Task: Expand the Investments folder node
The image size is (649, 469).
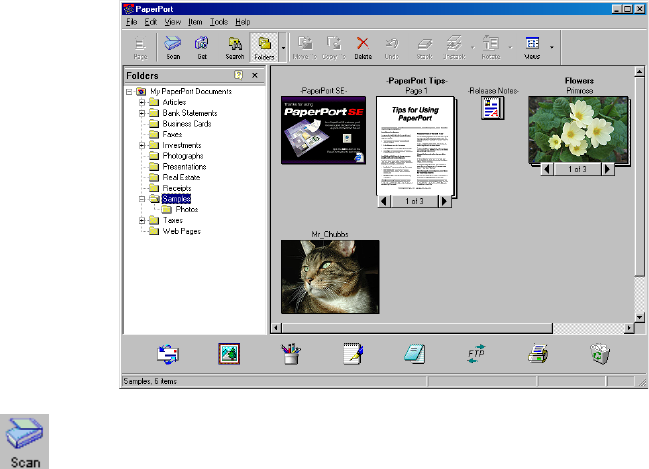Action: (x=142, y=145)
